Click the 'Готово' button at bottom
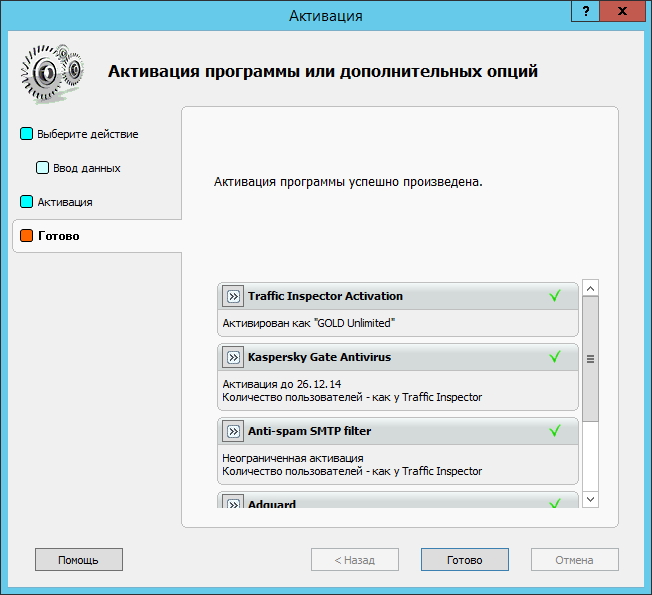Viewport: 652px width, 595px height. pos(464,560)
